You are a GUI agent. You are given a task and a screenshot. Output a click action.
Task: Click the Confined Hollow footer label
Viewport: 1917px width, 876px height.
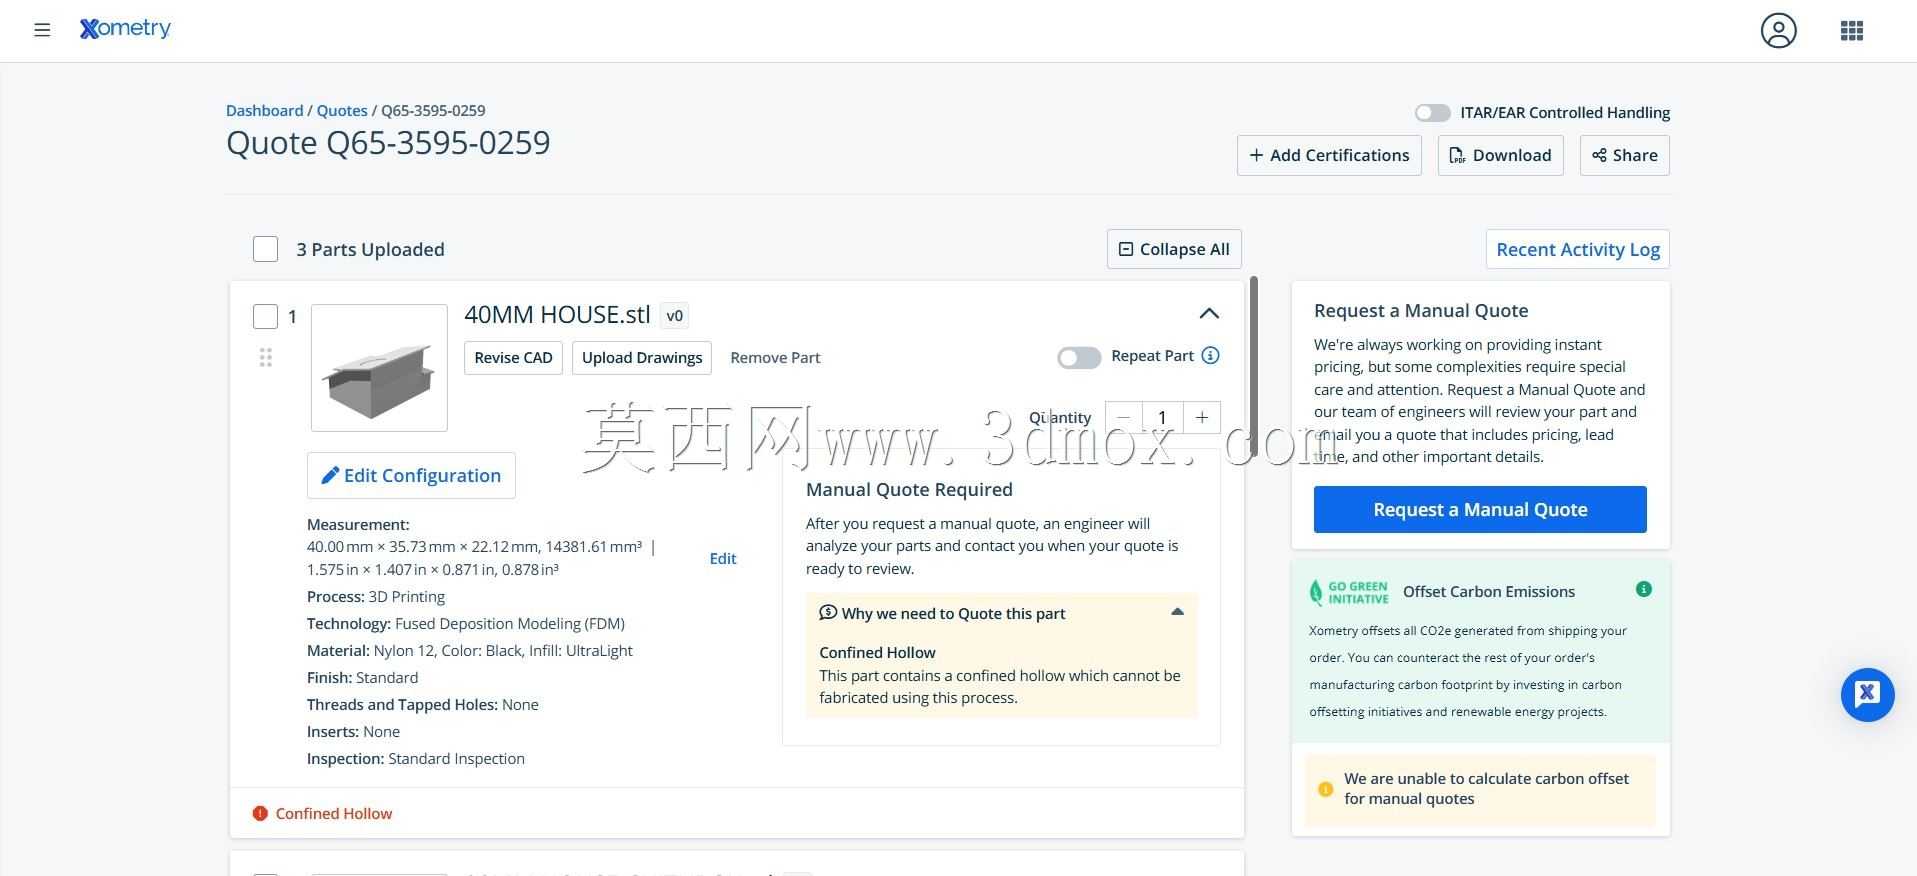coord(334,814)
